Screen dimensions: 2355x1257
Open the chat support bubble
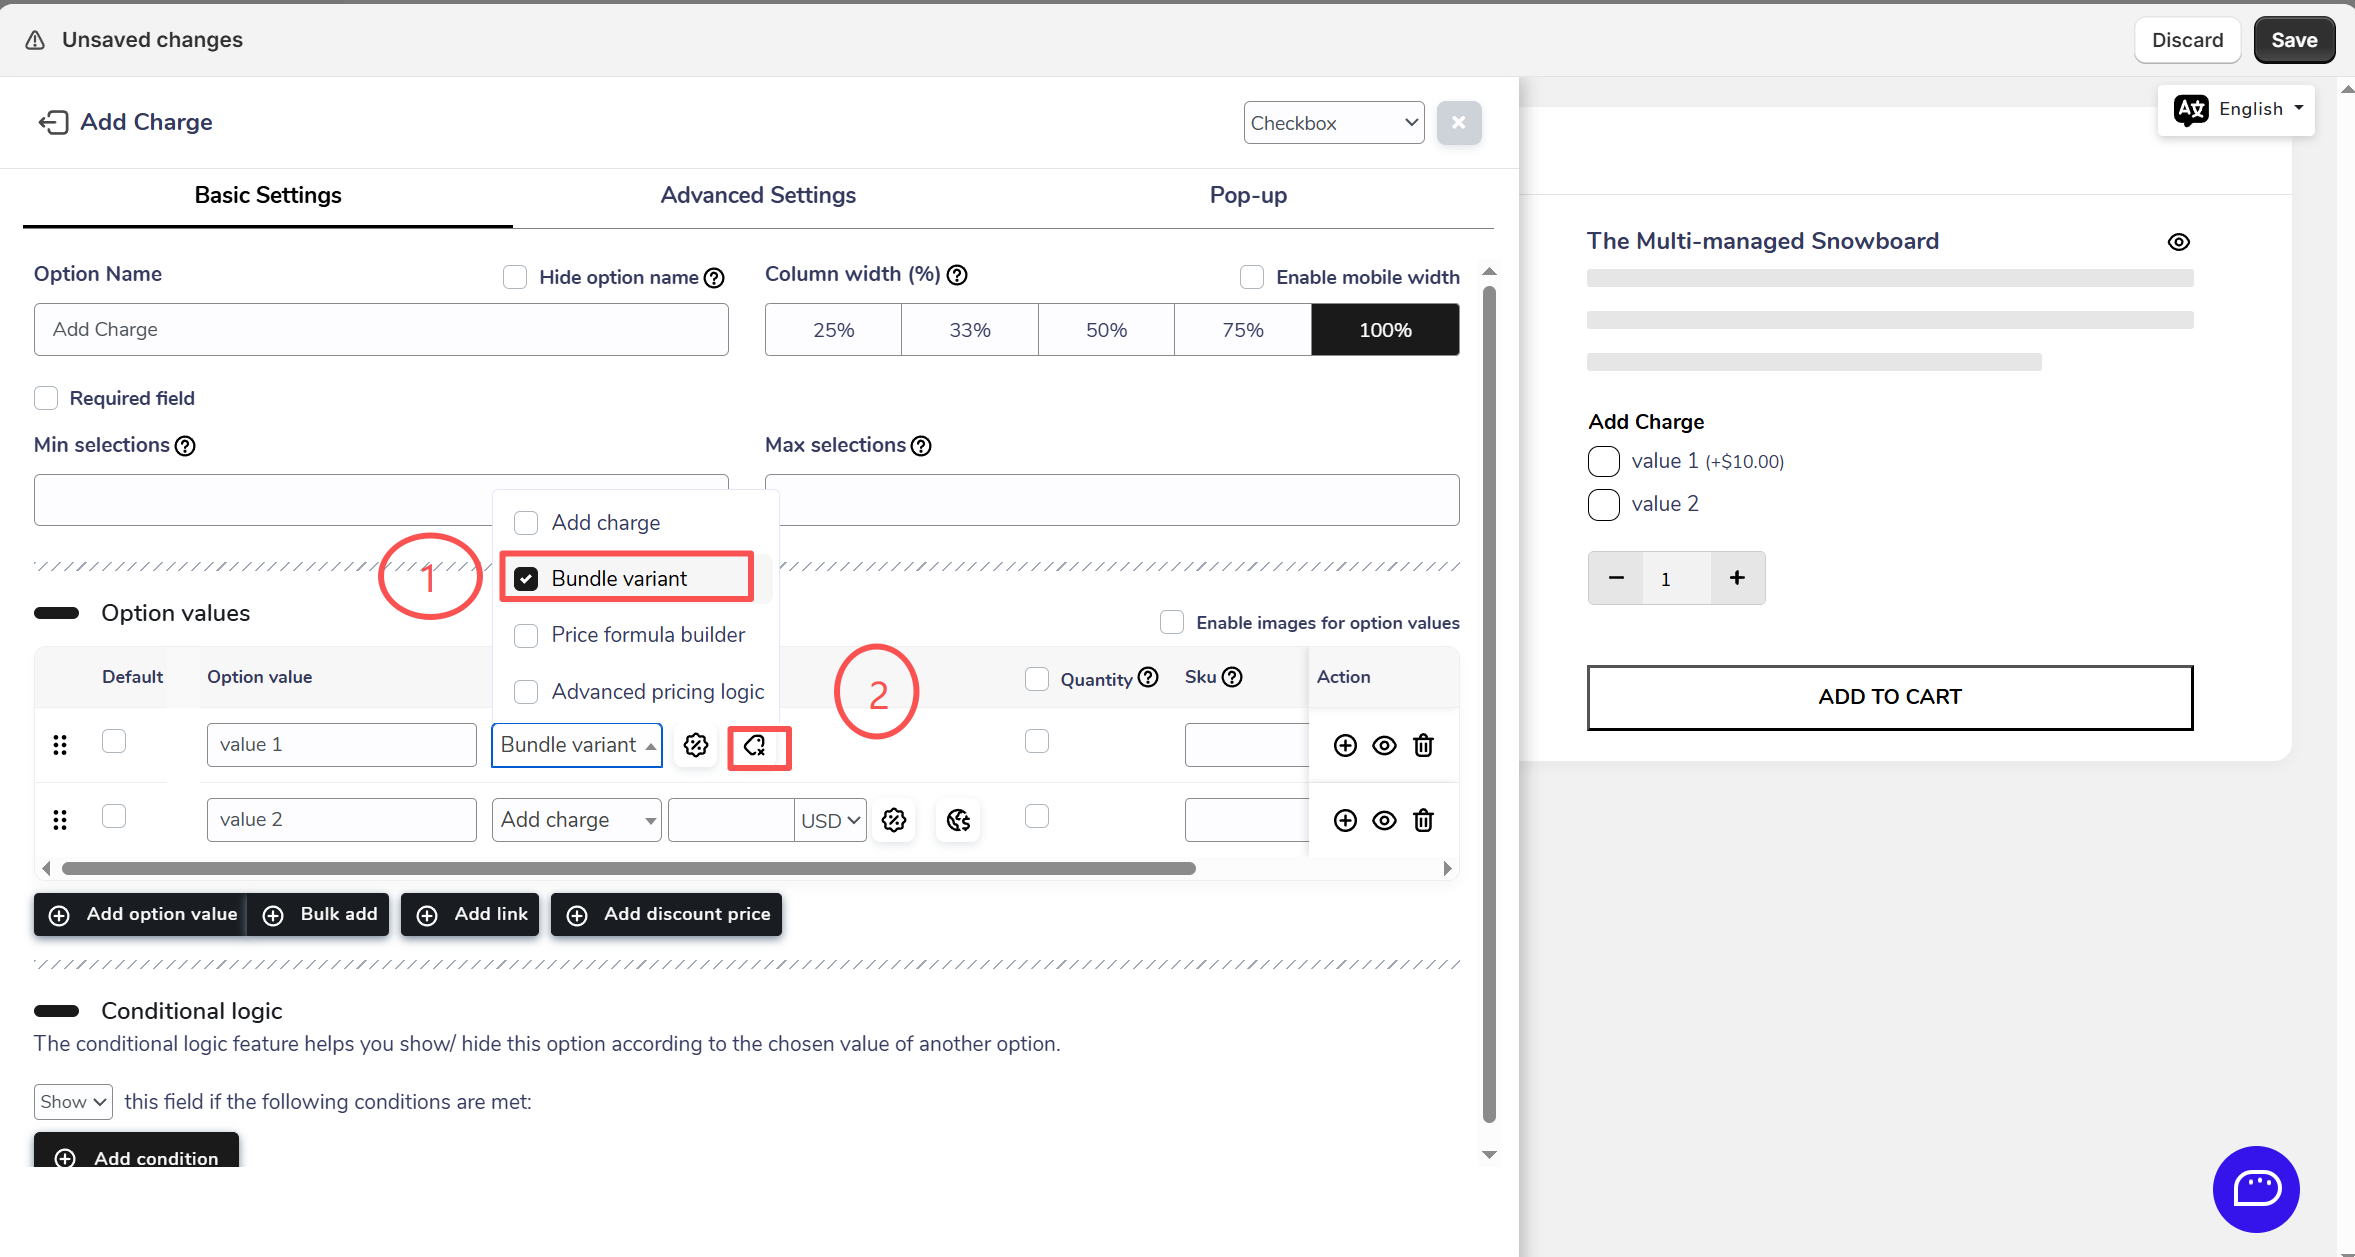(x=2256, y=1188)
